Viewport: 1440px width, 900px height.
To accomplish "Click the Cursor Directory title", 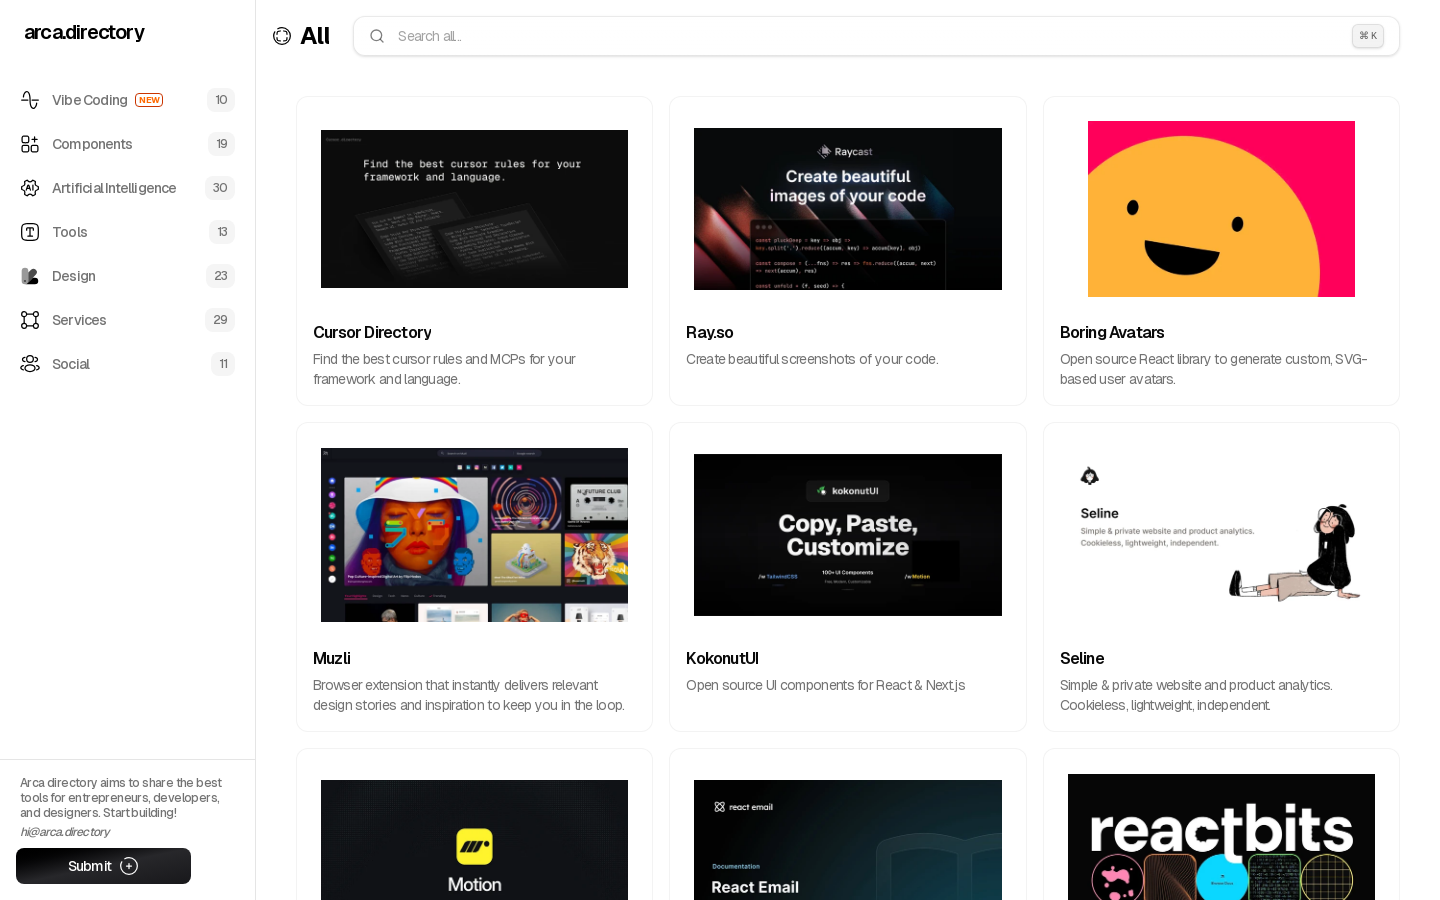I will pyautogui.click(x=372, y=332).
